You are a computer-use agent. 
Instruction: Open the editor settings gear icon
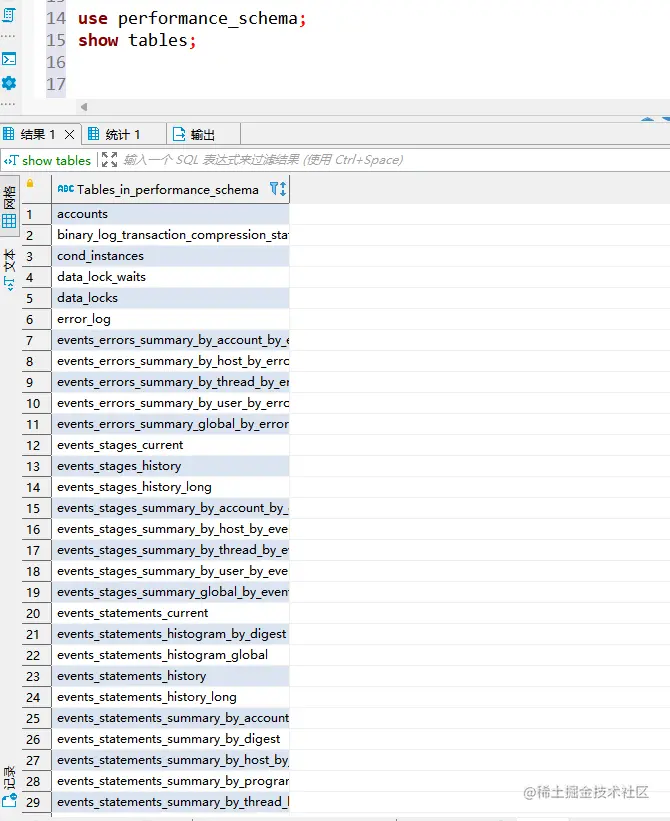tap(9, 83)
